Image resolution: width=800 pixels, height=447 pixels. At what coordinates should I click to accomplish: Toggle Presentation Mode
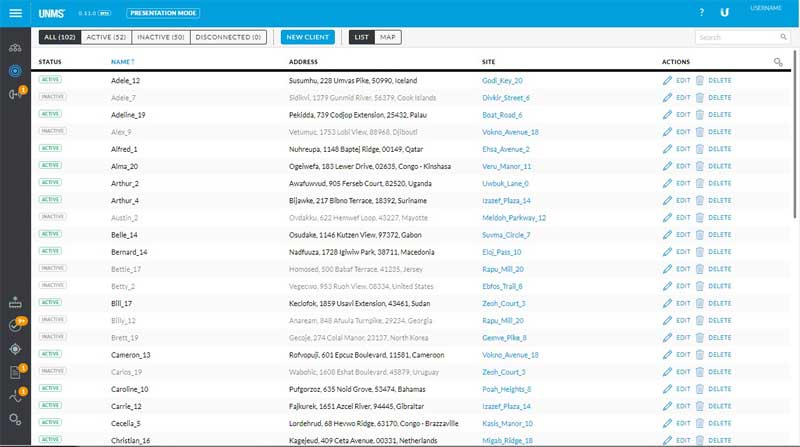pos(163,13)
